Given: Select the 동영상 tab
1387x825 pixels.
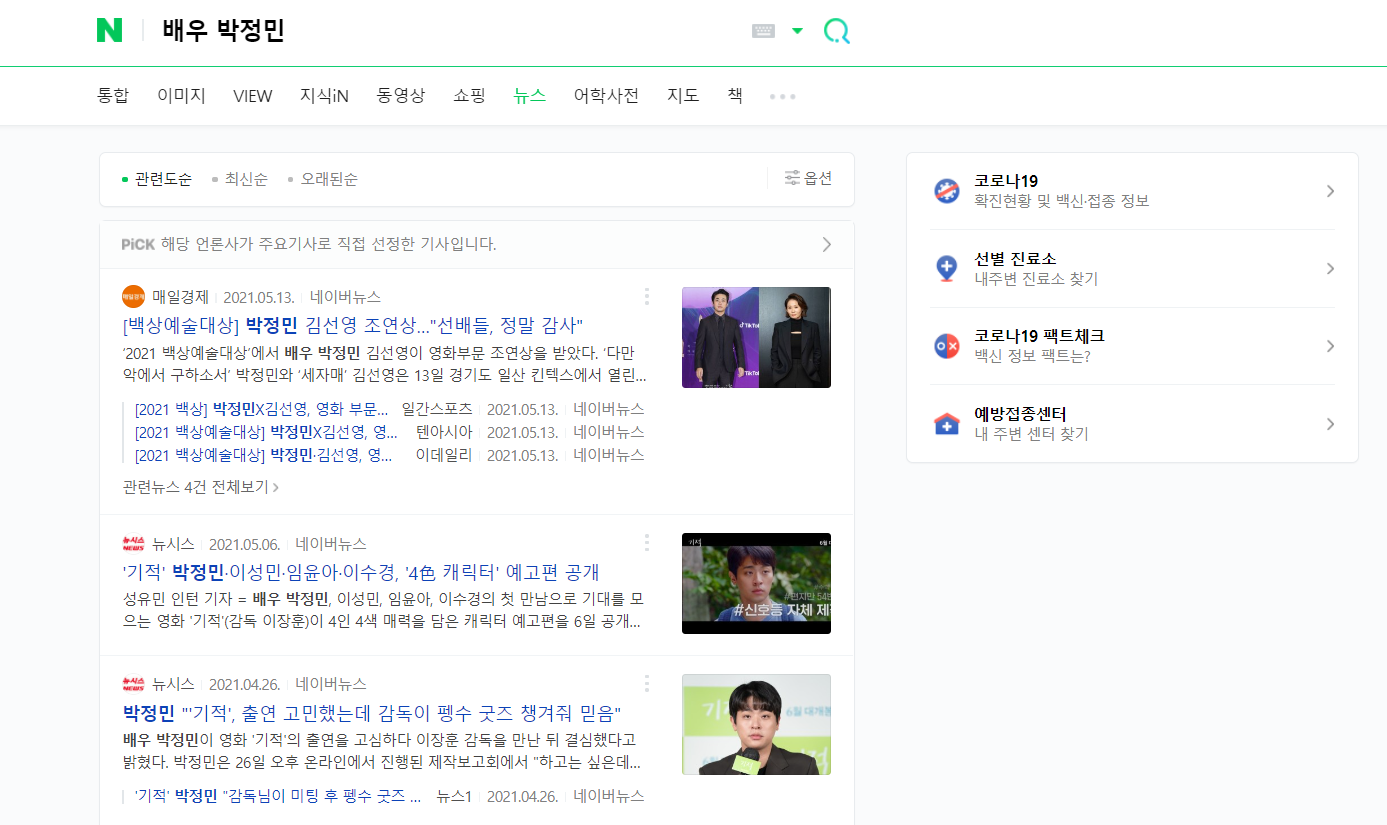Looking at the screenshot, I should click(400, 96).
